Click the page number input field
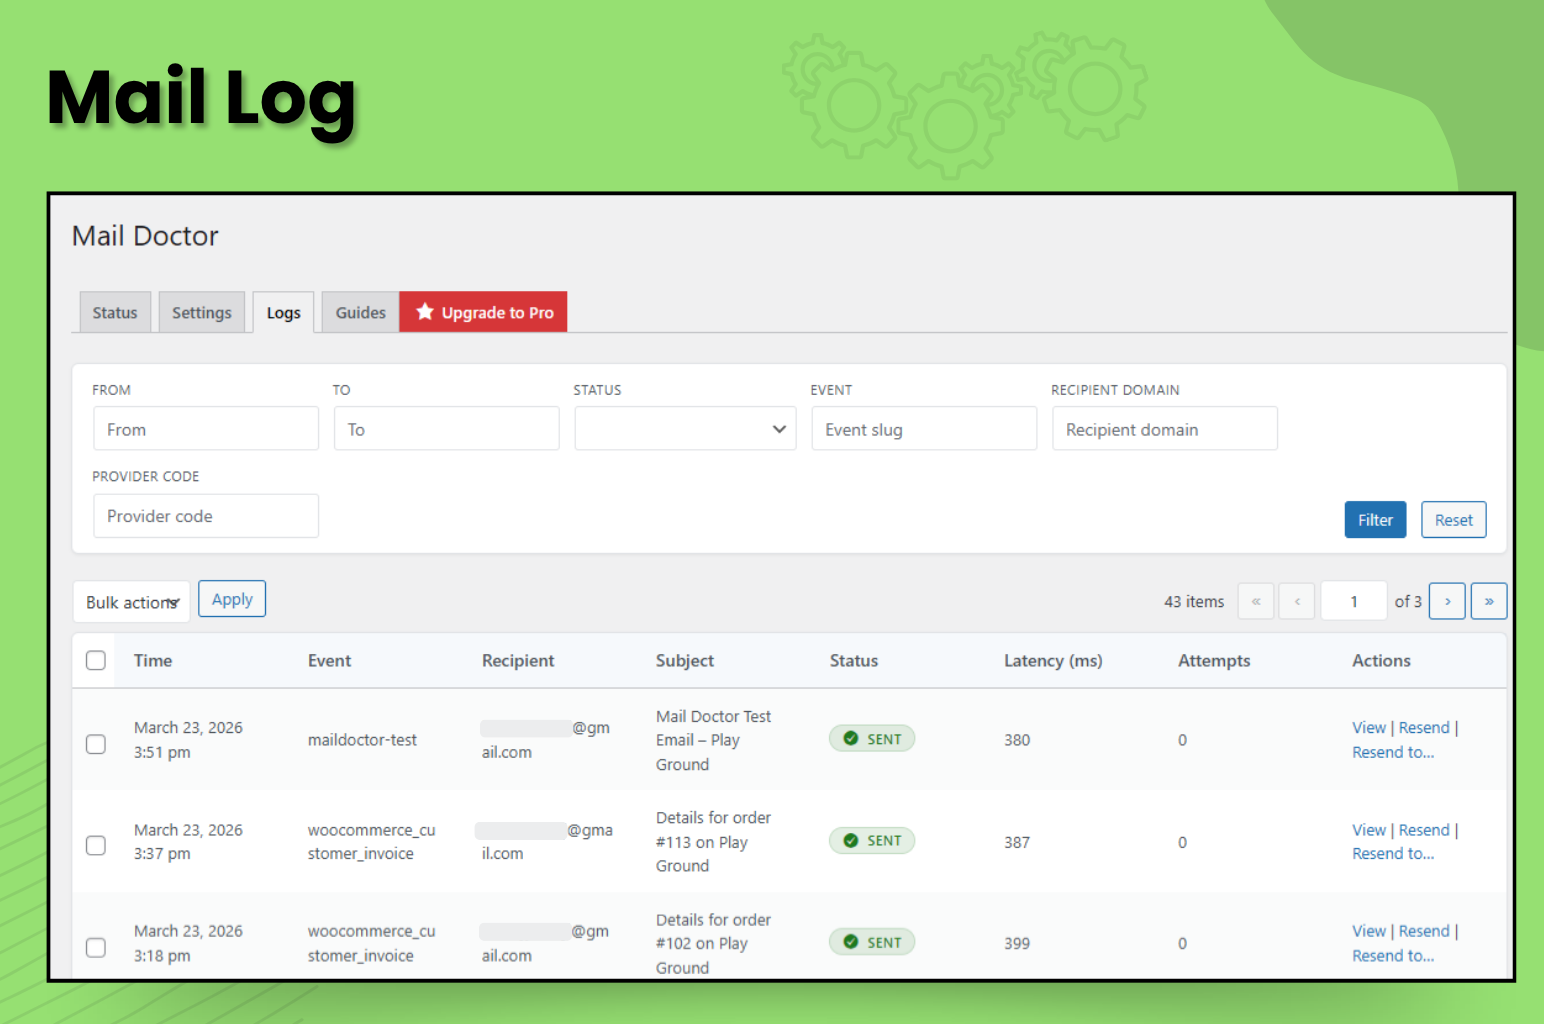This screenshot has height=1024, width=1544. coord(1354,601)
